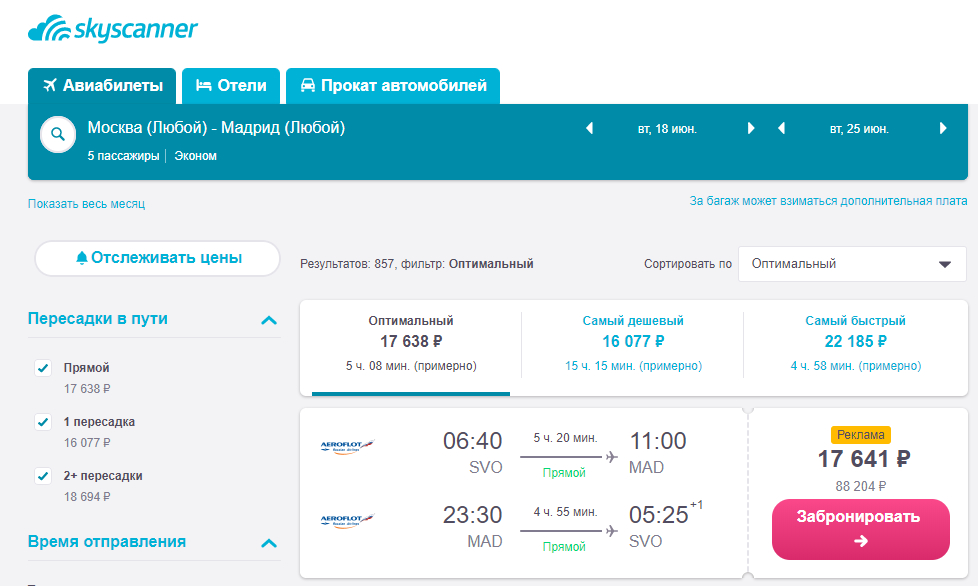Click the Результатов: 857 filter summary

(417, 264)
